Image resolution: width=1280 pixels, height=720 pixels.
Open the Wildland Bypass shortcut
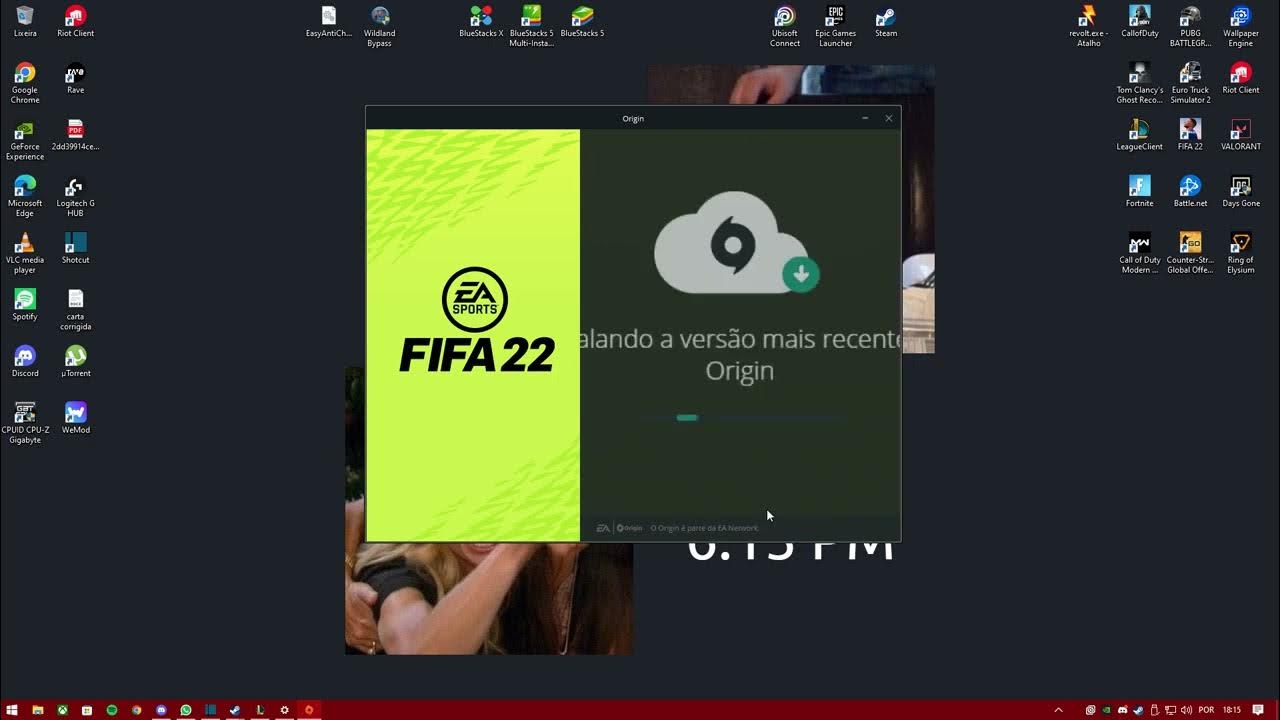coord(379,27)
